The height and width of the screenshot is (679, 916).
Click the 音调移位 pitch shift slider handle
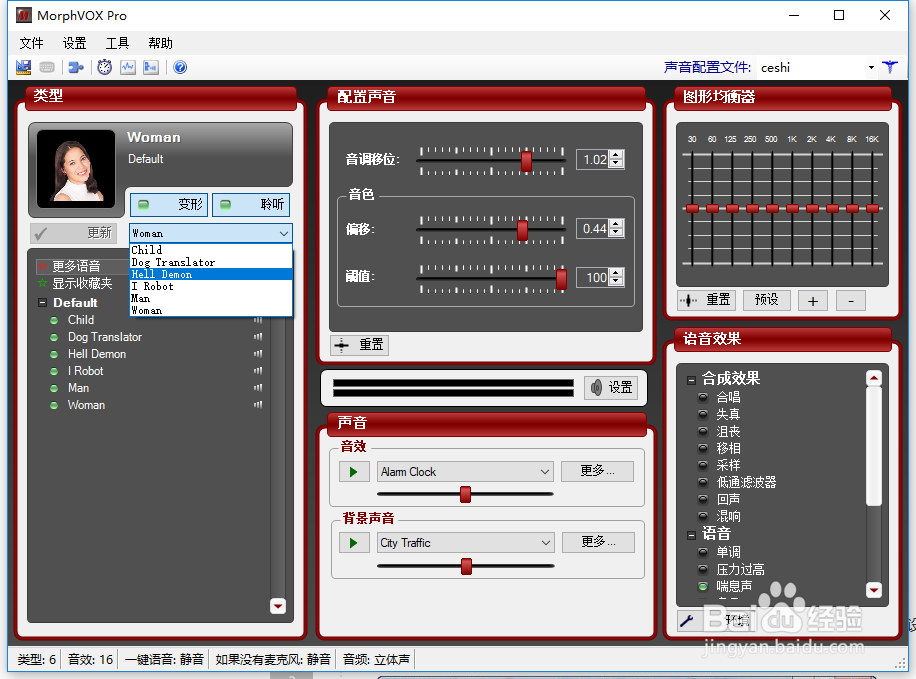pyautogui.click(x=526, y=161)
